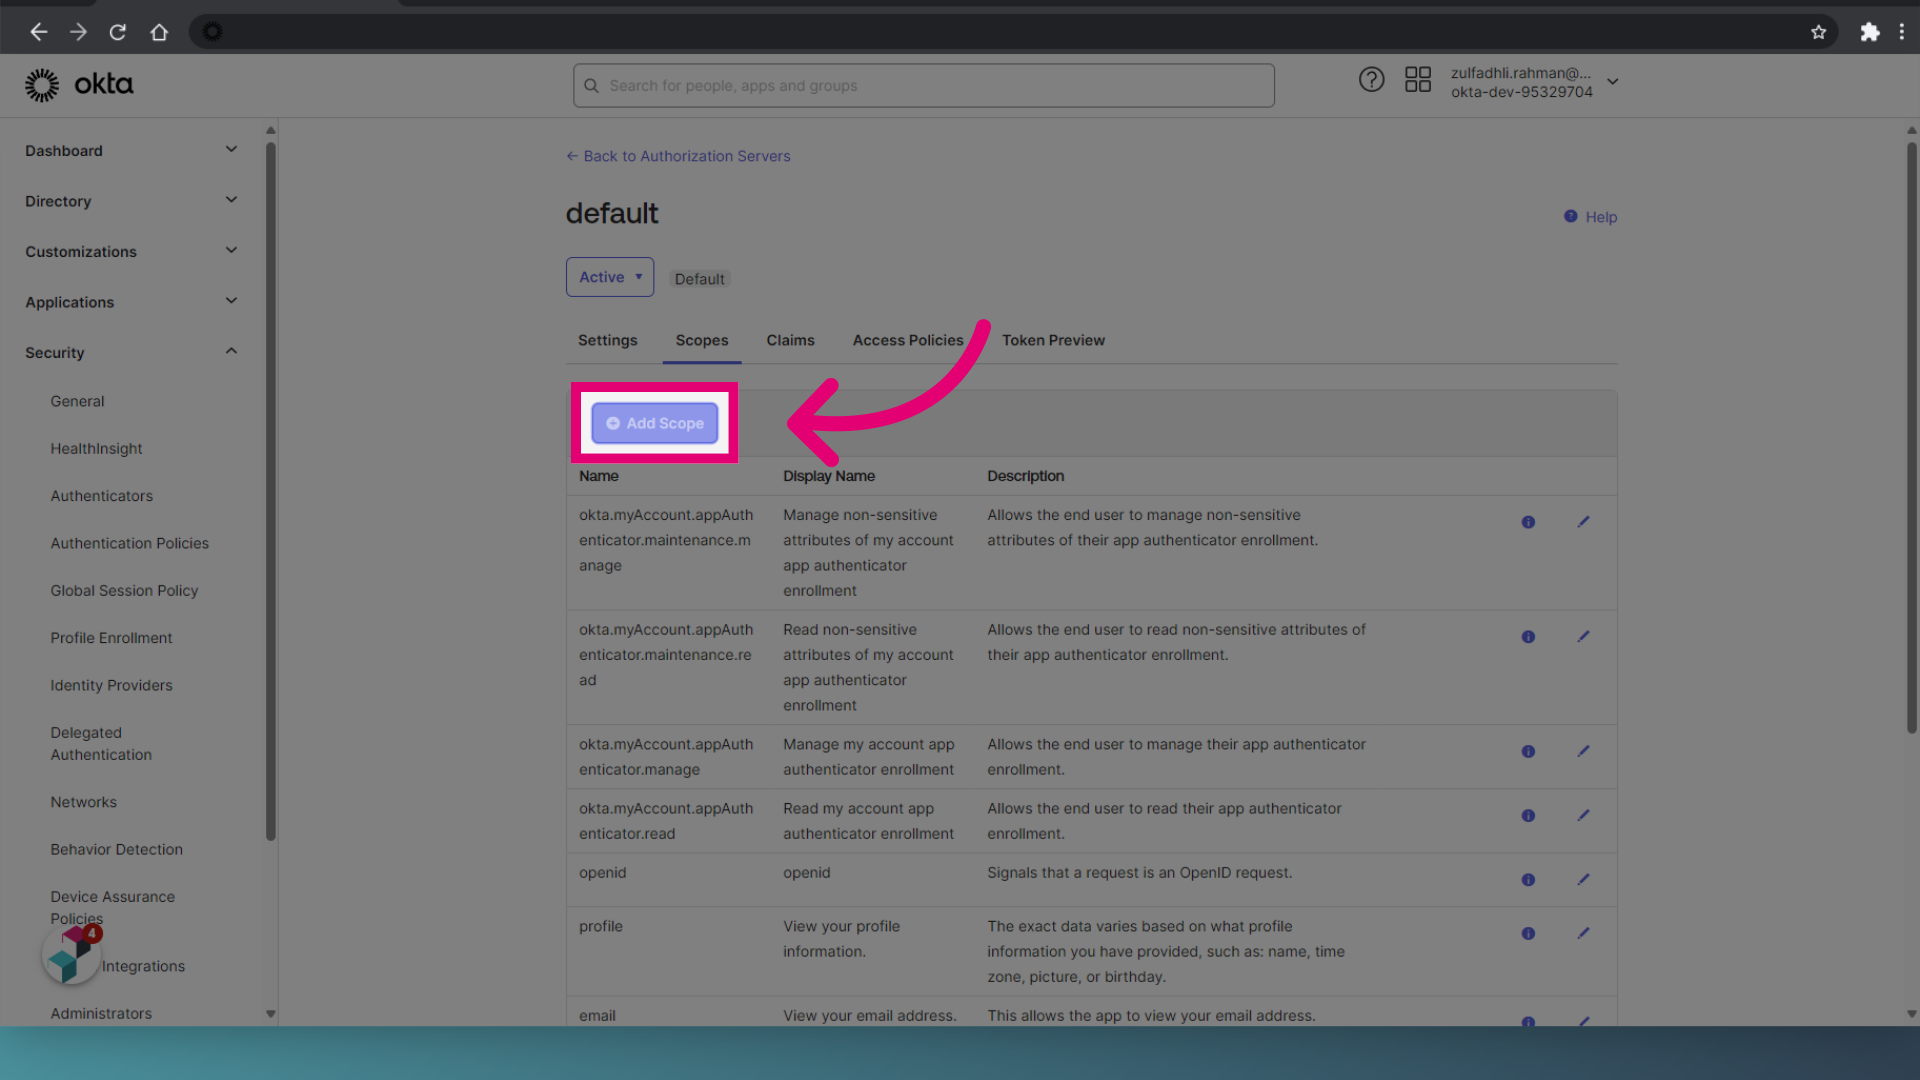Image resolution: width=1920 pixels, height=1080 pixels.
Task: Expand the Directory menu
Action: (x=132, y=201)
